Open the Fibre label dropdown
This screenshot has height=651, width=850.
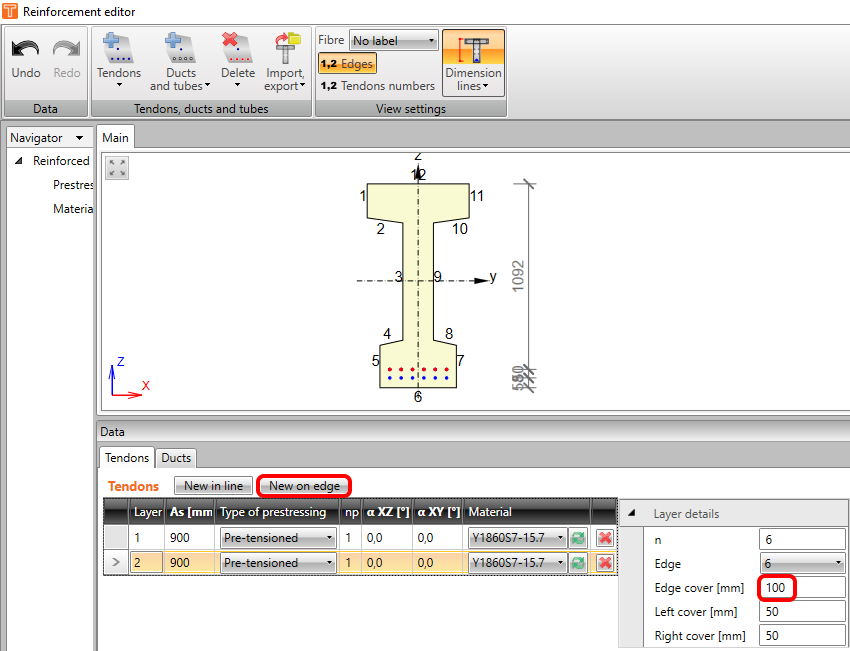(394, 41)
